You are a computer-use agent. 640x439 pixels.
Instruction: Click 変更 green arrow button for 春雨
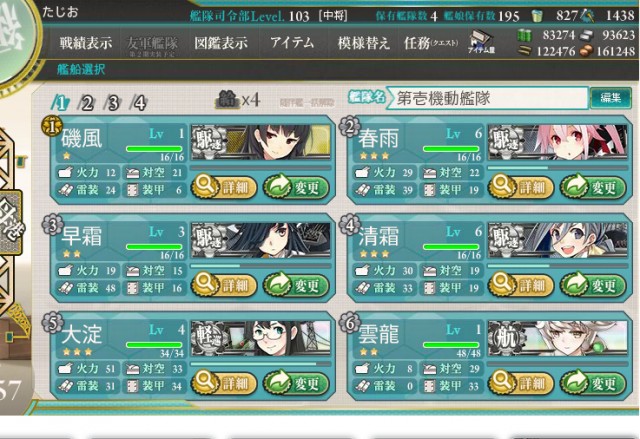(x=593, y=187)
